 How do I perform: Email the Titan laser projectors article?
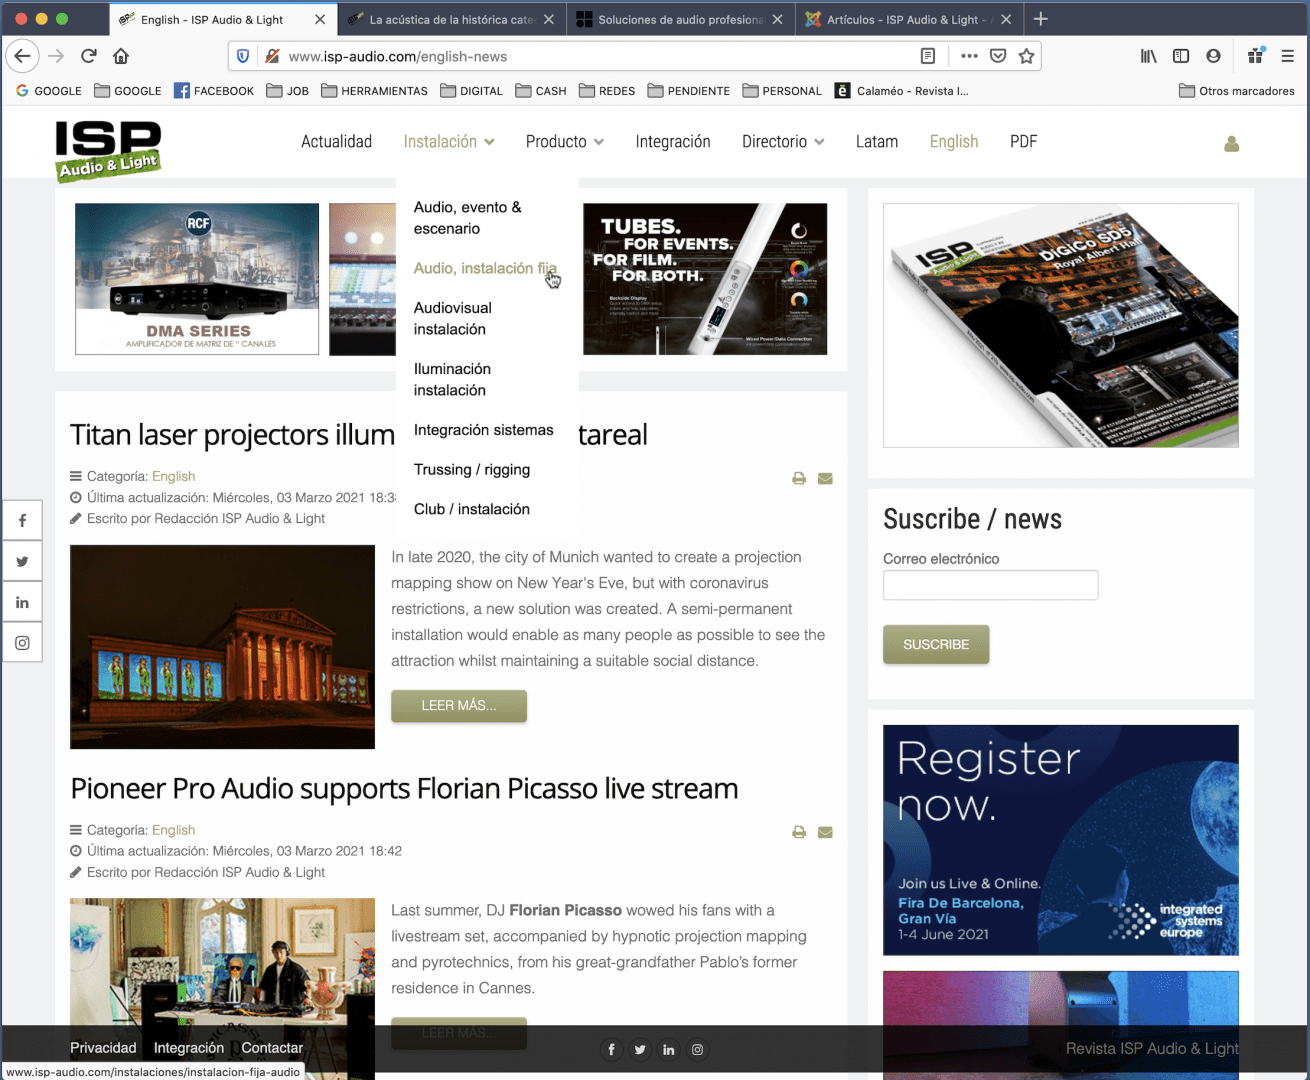click(825, 478)
